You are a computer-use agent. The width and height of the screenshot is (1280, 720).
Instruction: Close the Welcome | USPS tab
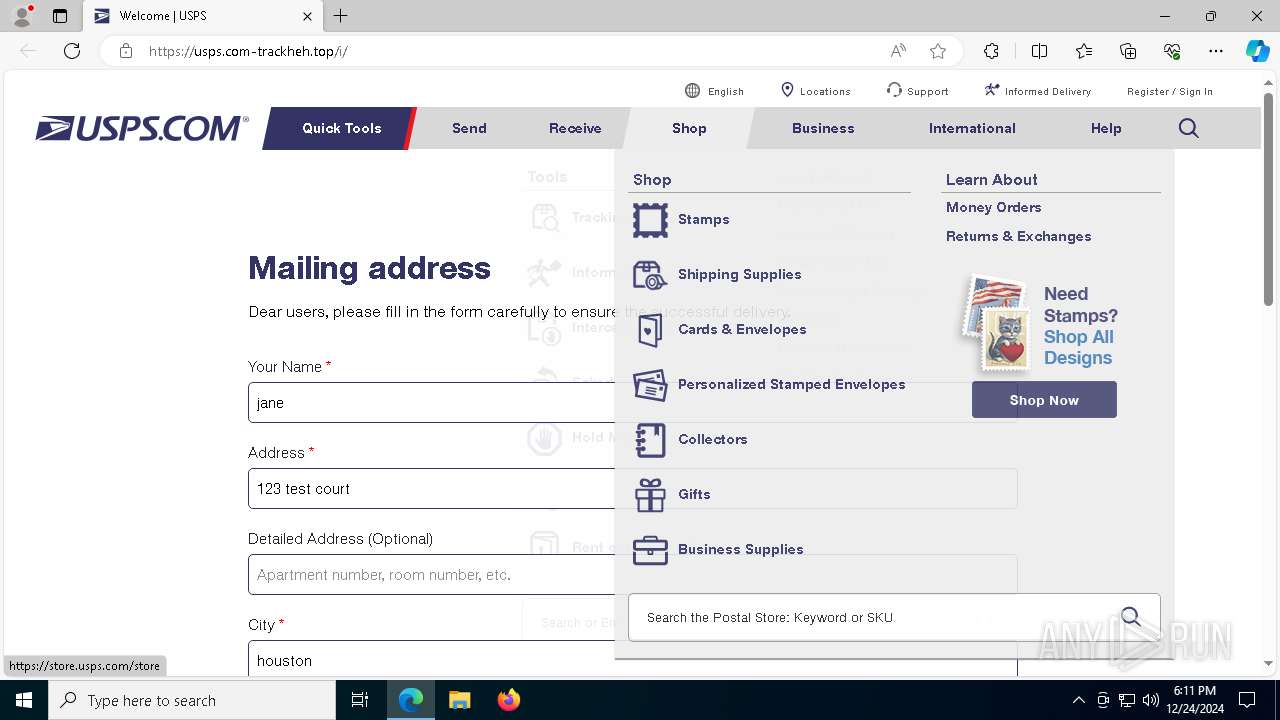coord(307,16)
